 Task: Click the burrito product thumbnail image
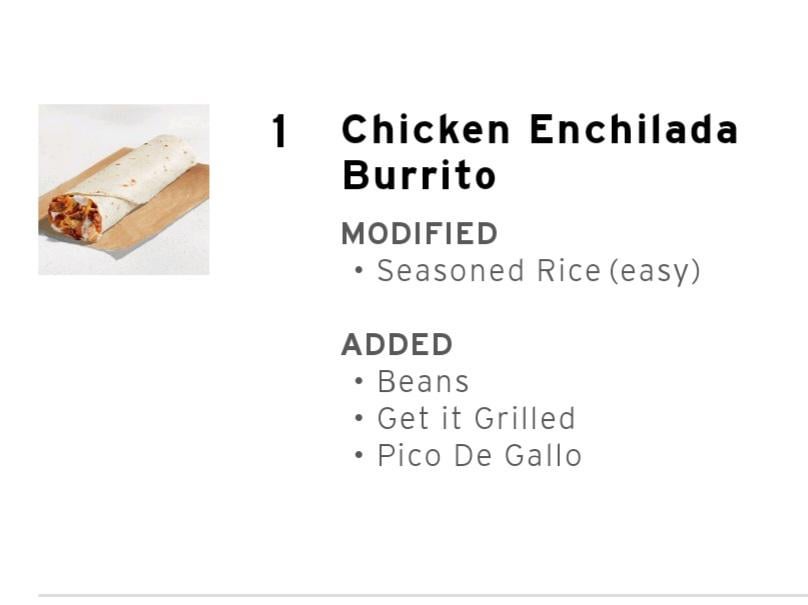pyautogui.click(x=123, y=189)
